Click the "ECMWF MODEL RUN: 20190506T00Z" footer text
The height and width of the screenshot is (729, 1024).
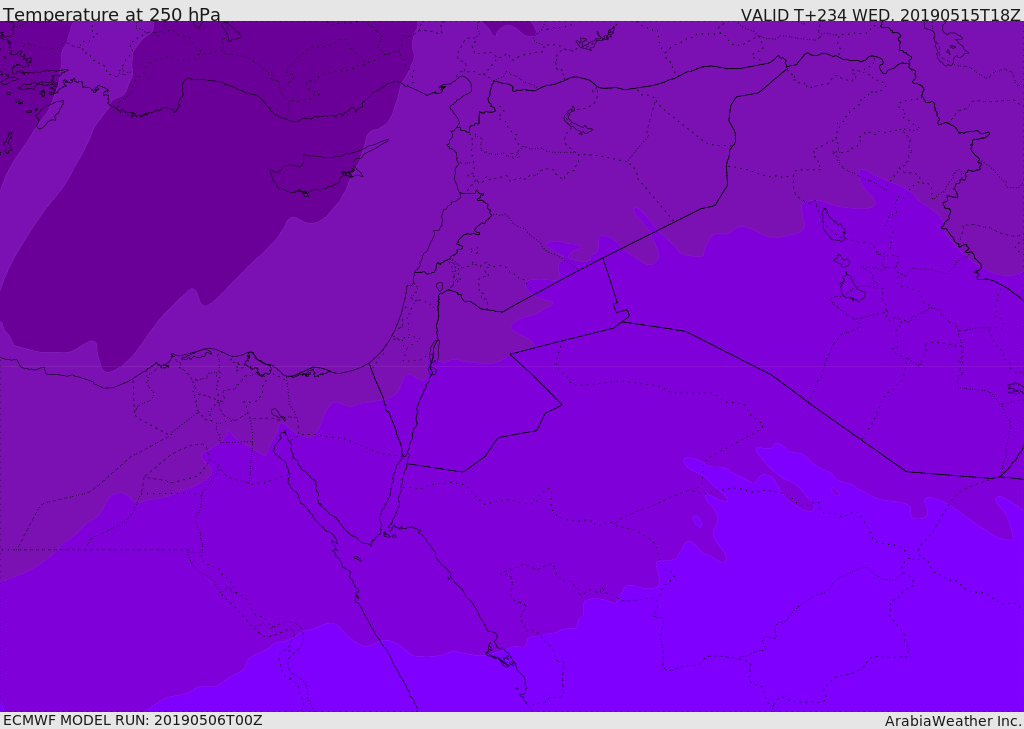133,720
